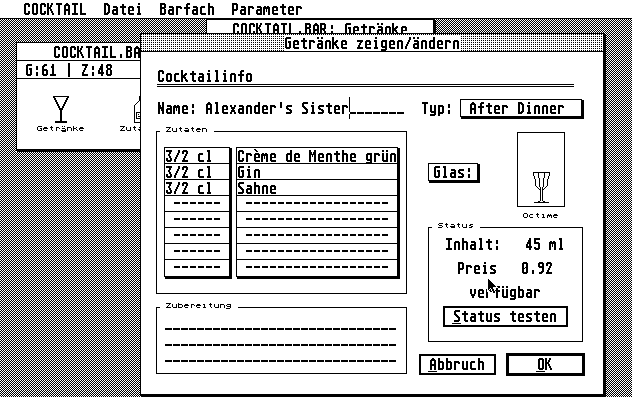632x397 pixels.
Task: Click the Preis value 0.92
Action: 536,268
